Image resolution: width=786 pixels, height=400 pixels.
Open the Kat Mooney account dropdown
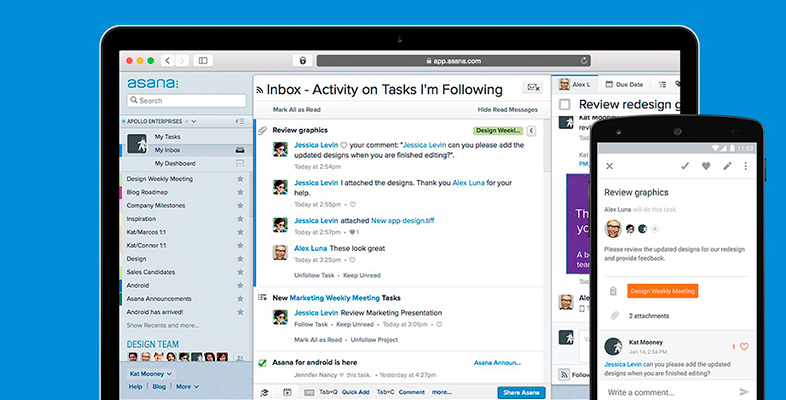coord(150,373)
